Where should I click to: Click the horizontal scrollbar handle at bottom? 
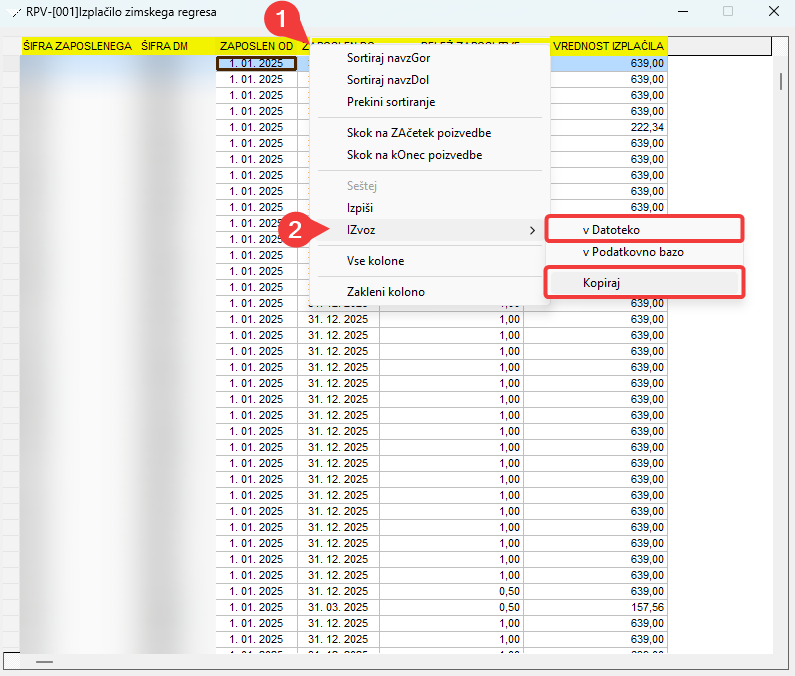pos(44,662)
